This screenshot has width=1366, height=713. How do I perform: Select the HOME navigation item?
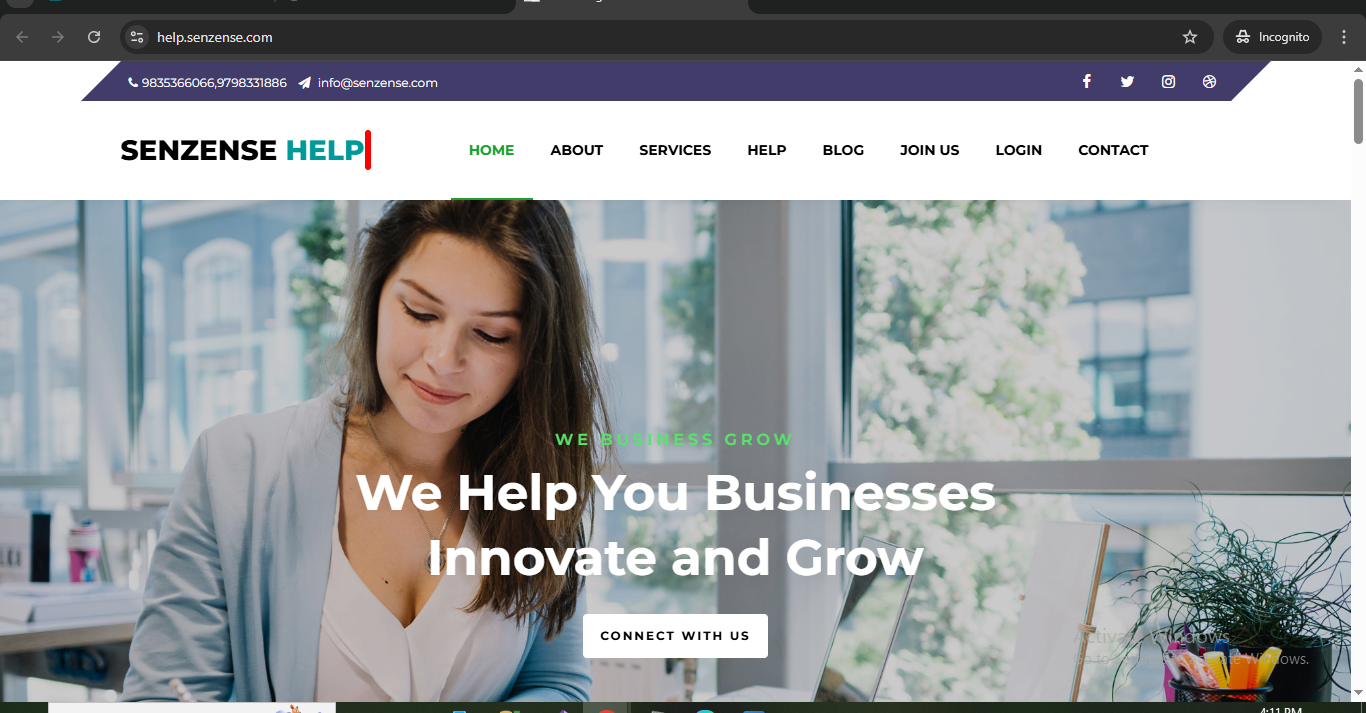(x=491, y=150)
